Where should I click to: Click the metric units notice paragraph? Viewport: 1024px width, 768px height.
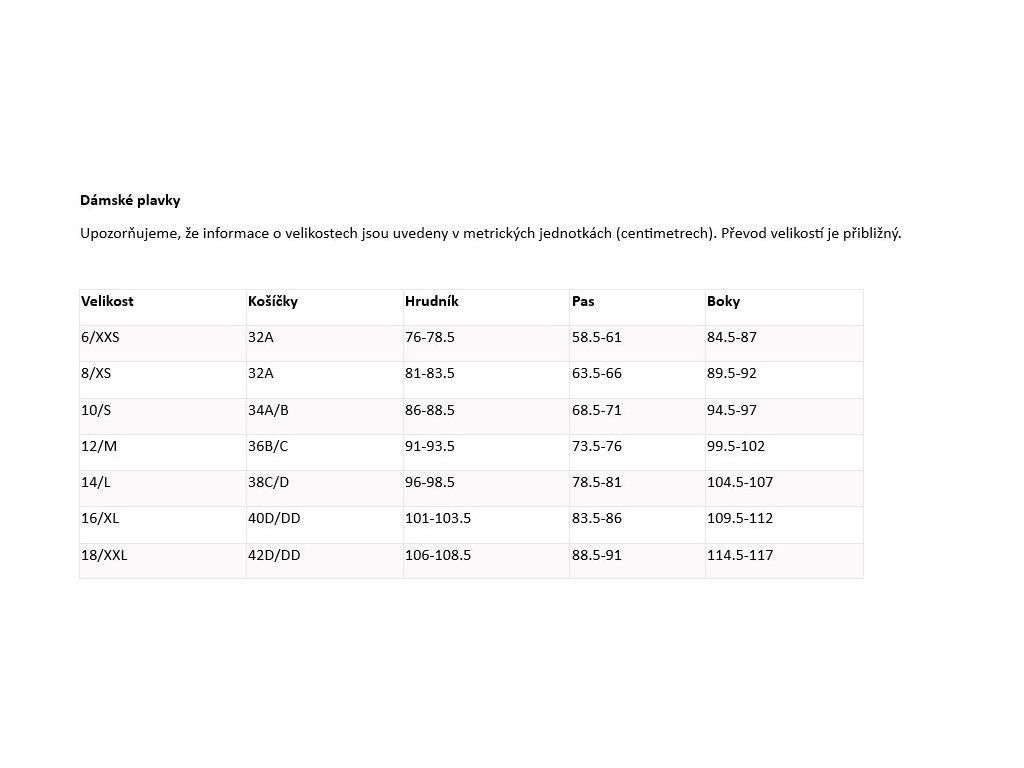click(x=490, y=234)
